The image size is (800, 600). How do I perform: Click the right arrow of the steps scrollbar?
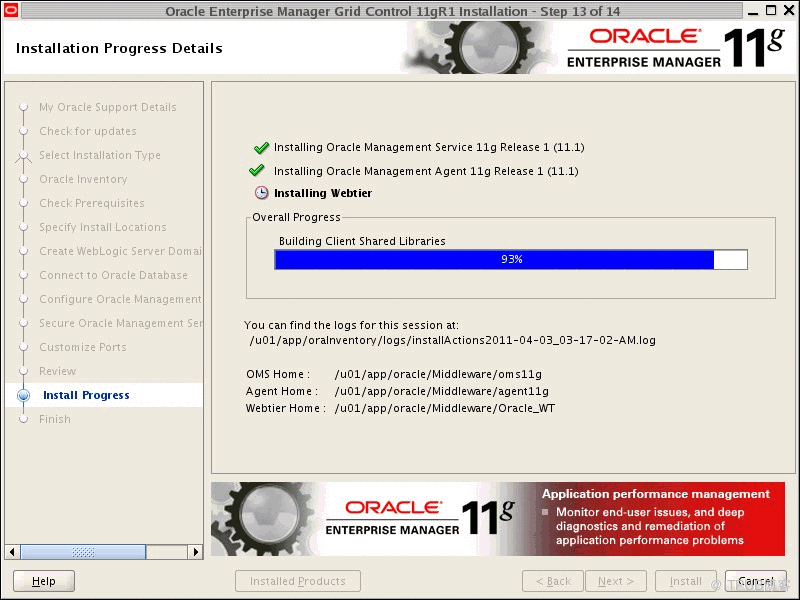[x=195, y=552]
